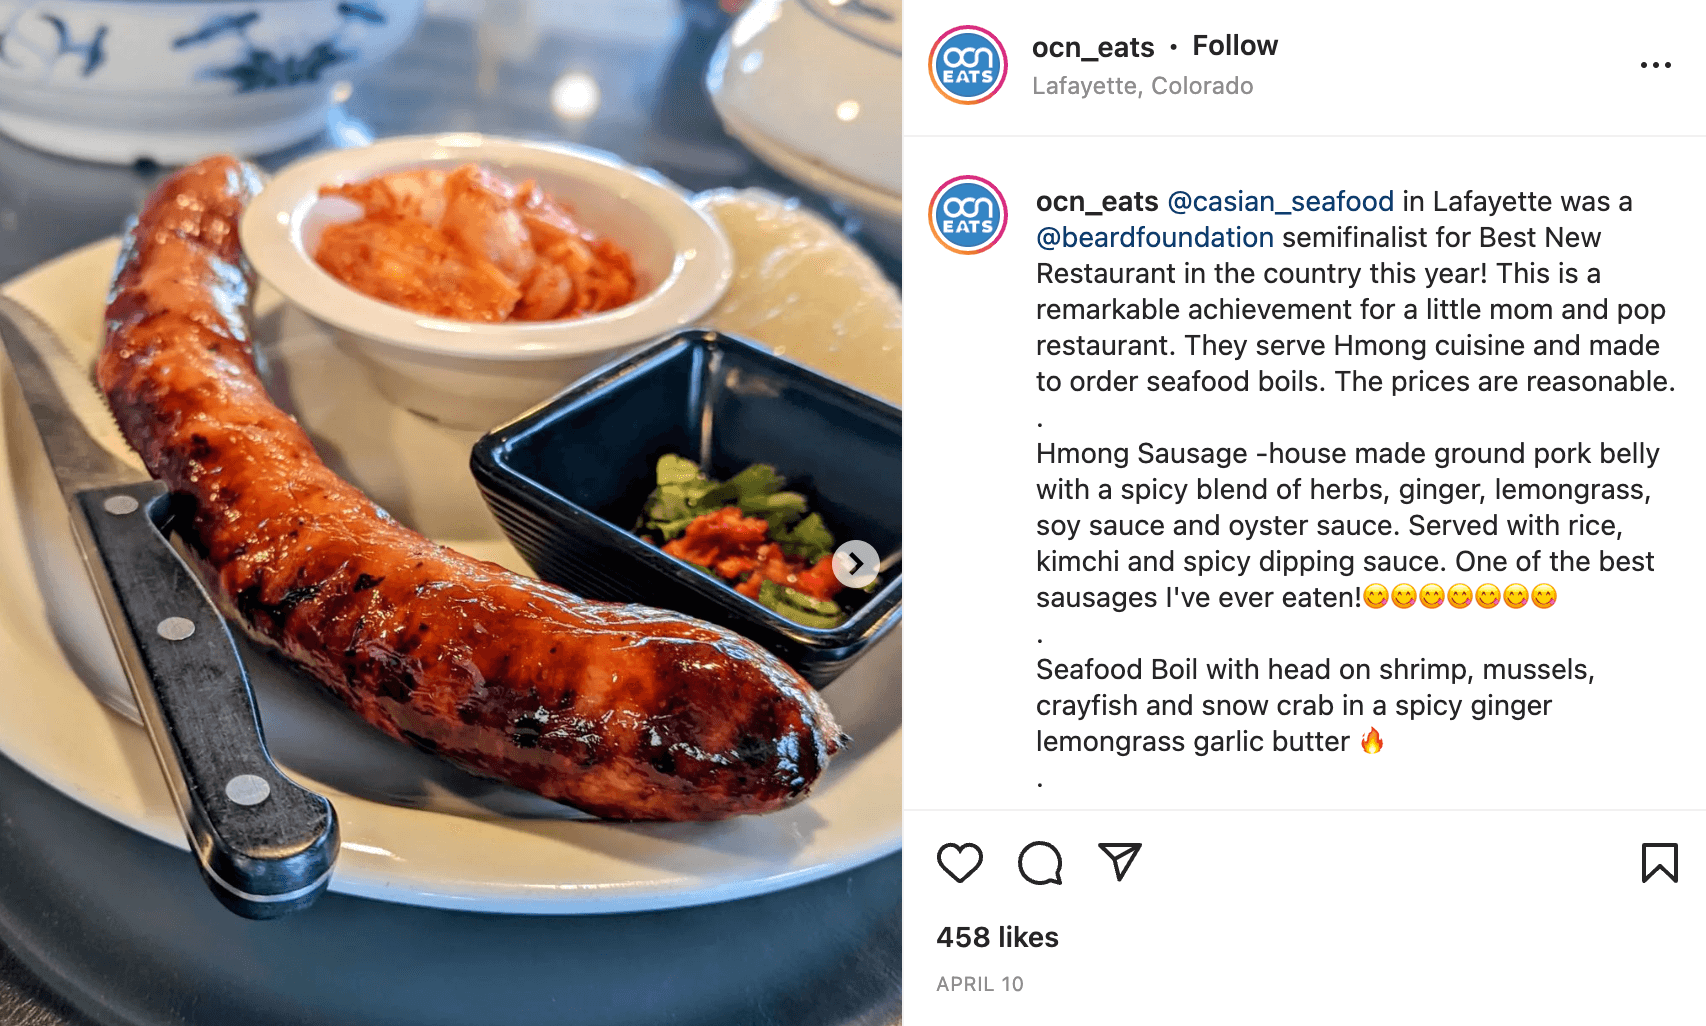Visit the @casian_seafood mention
The image size is (1706, 1026).
coord(1280,202)
